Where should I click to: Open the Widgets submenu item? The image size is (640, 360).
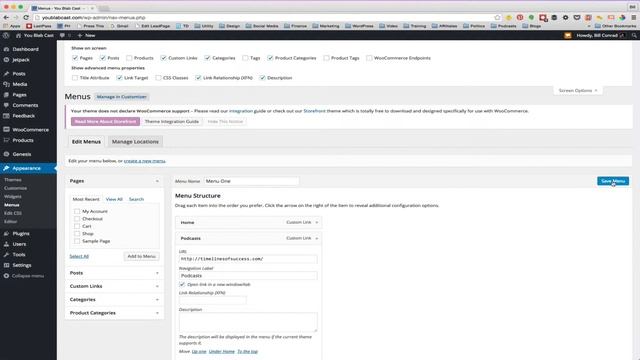pyautogui.click(x=13, y=196)
